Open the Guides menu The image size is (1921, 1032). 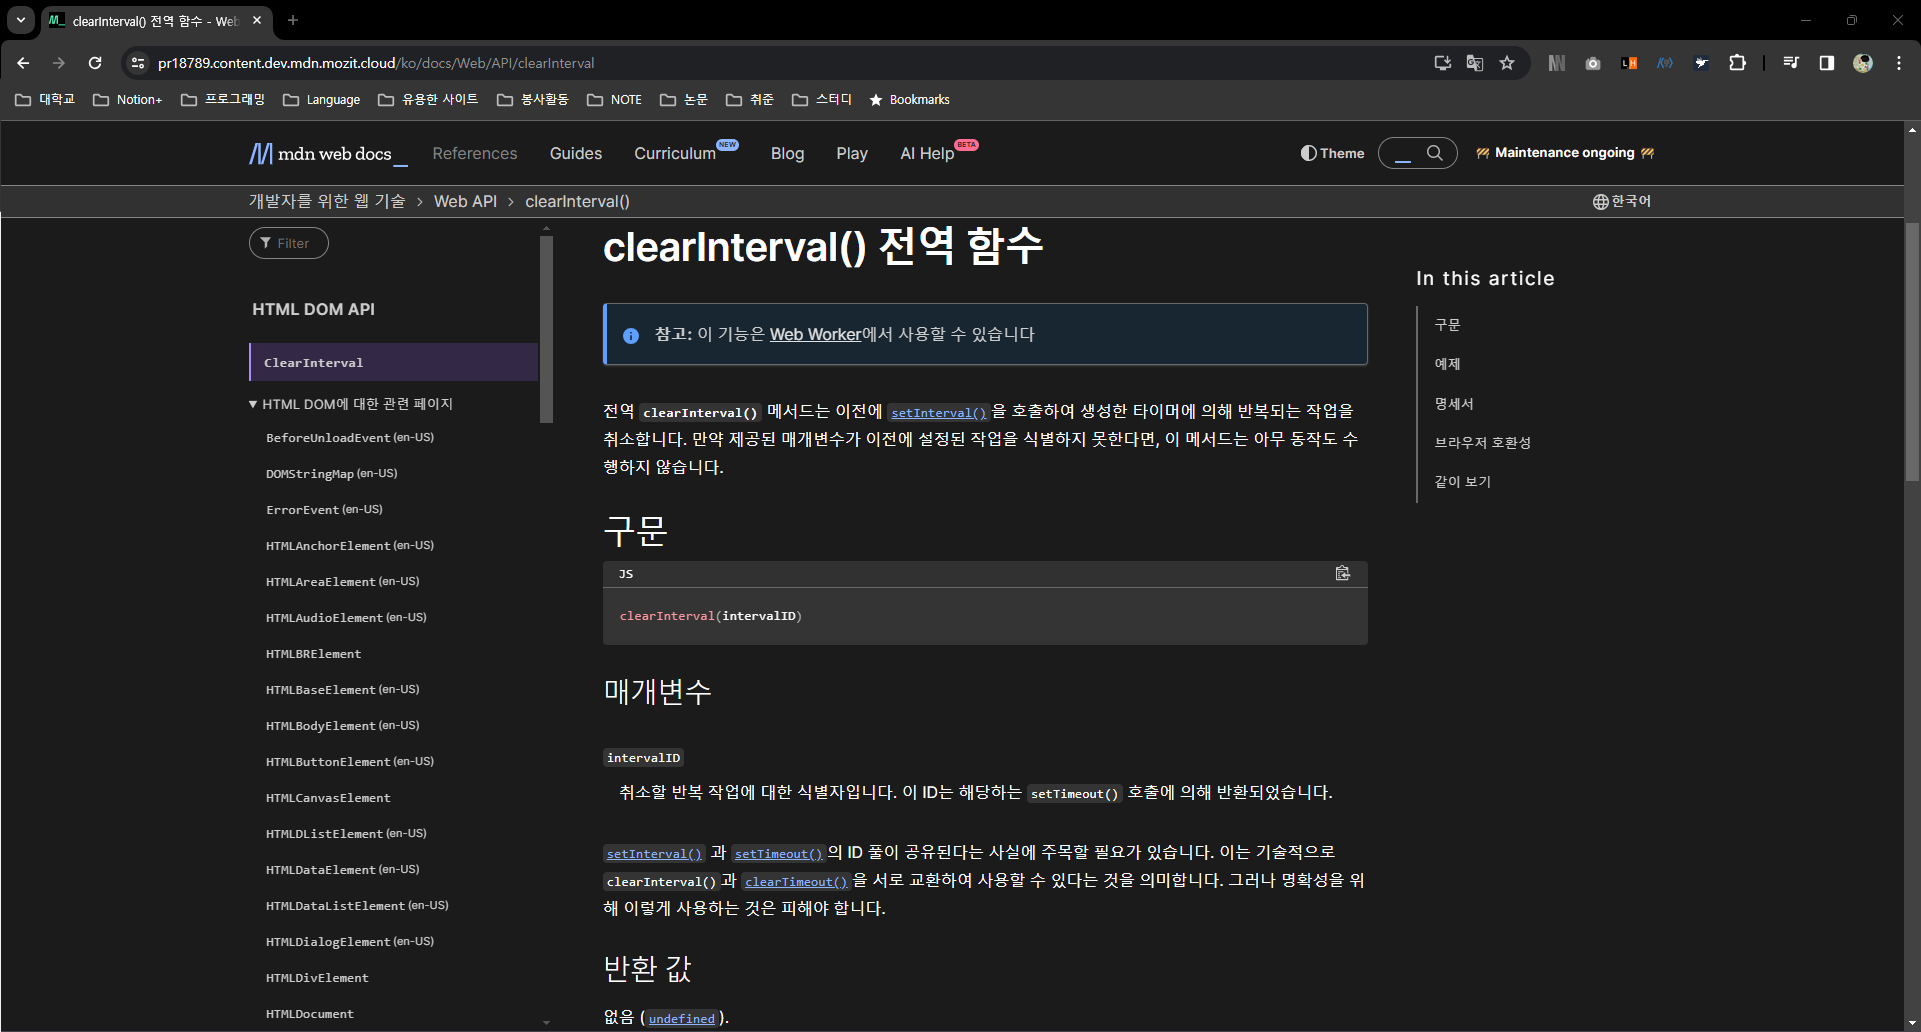tap(576, 153)
